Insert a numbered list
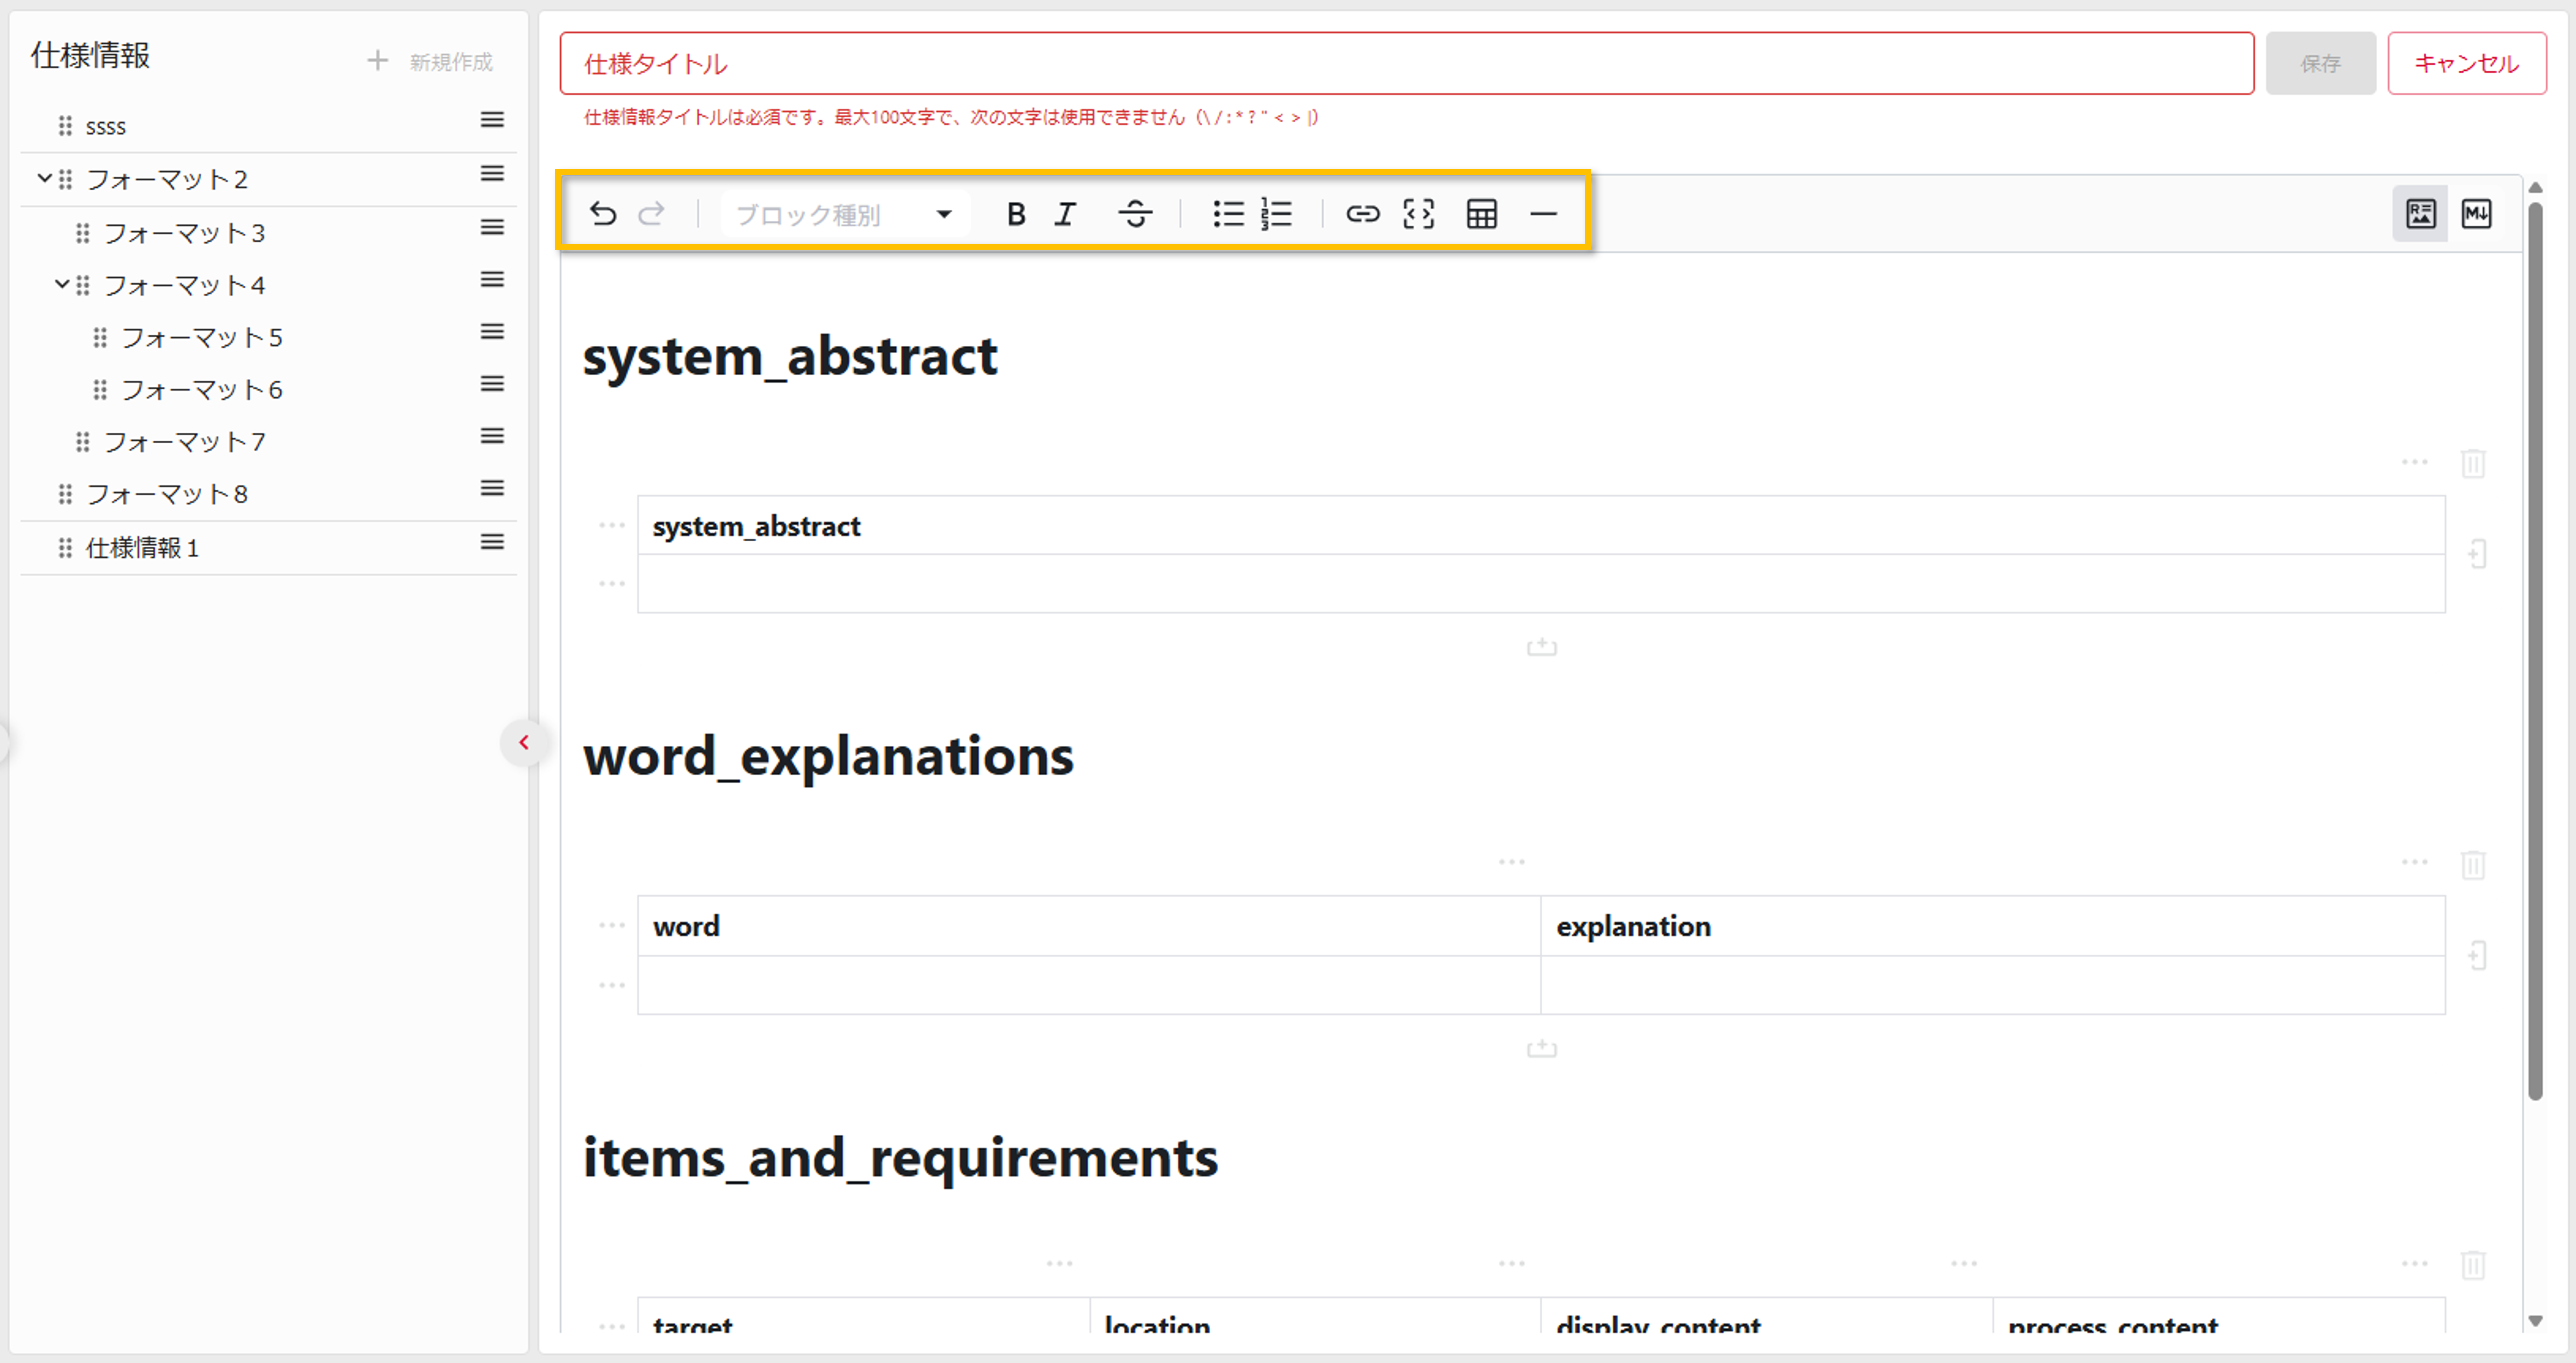This screenshot has height=1363, width=2576. (x=1277, y=213)
